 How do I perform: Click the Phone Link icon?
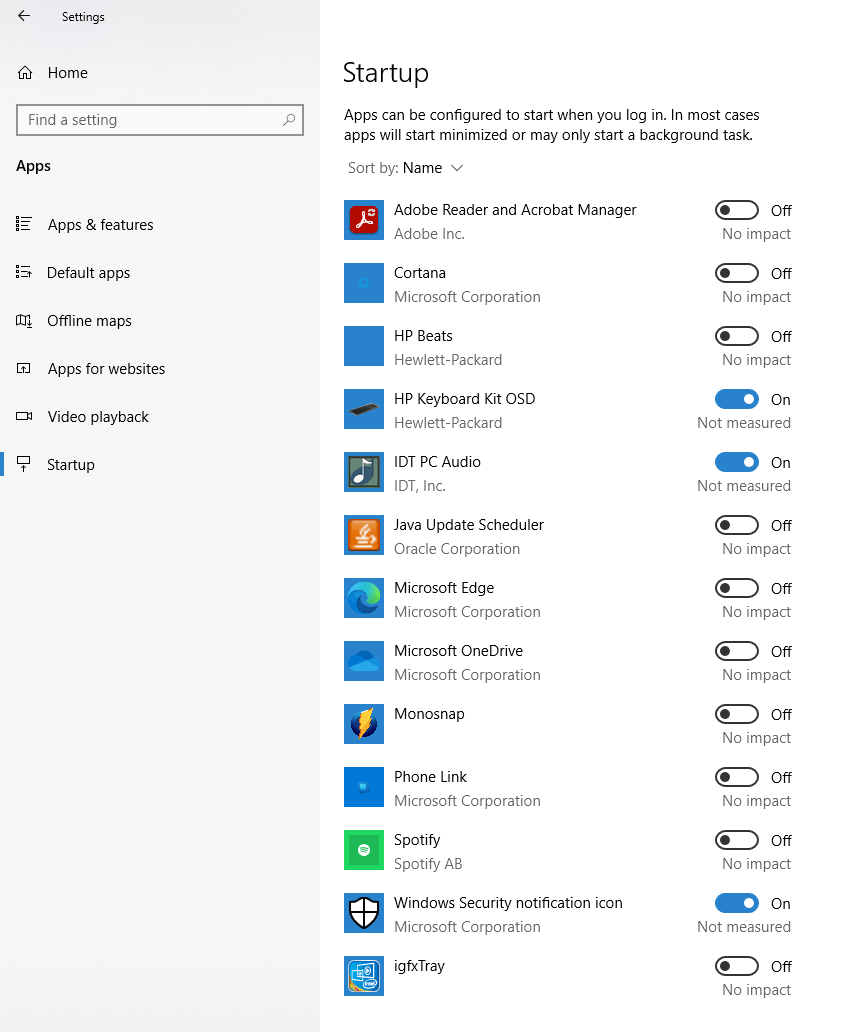coord(363,787)
